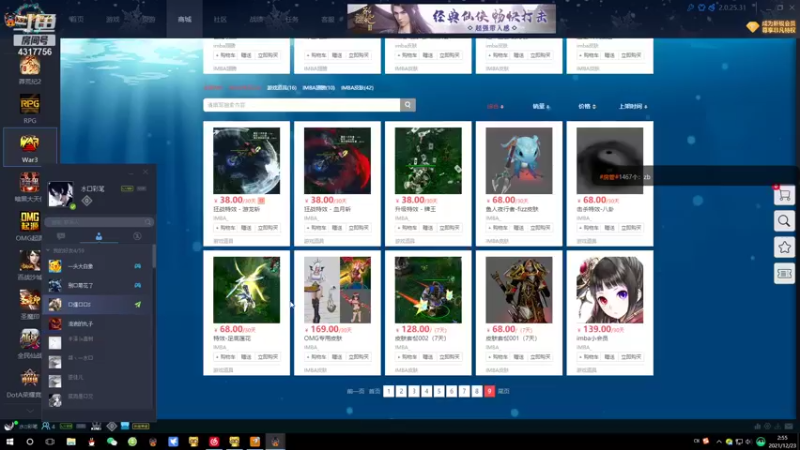This screenshot has width=800, height=450.
Task: Switch to the chat messages tab in friends panel
Action: click(x=61, y=236)
